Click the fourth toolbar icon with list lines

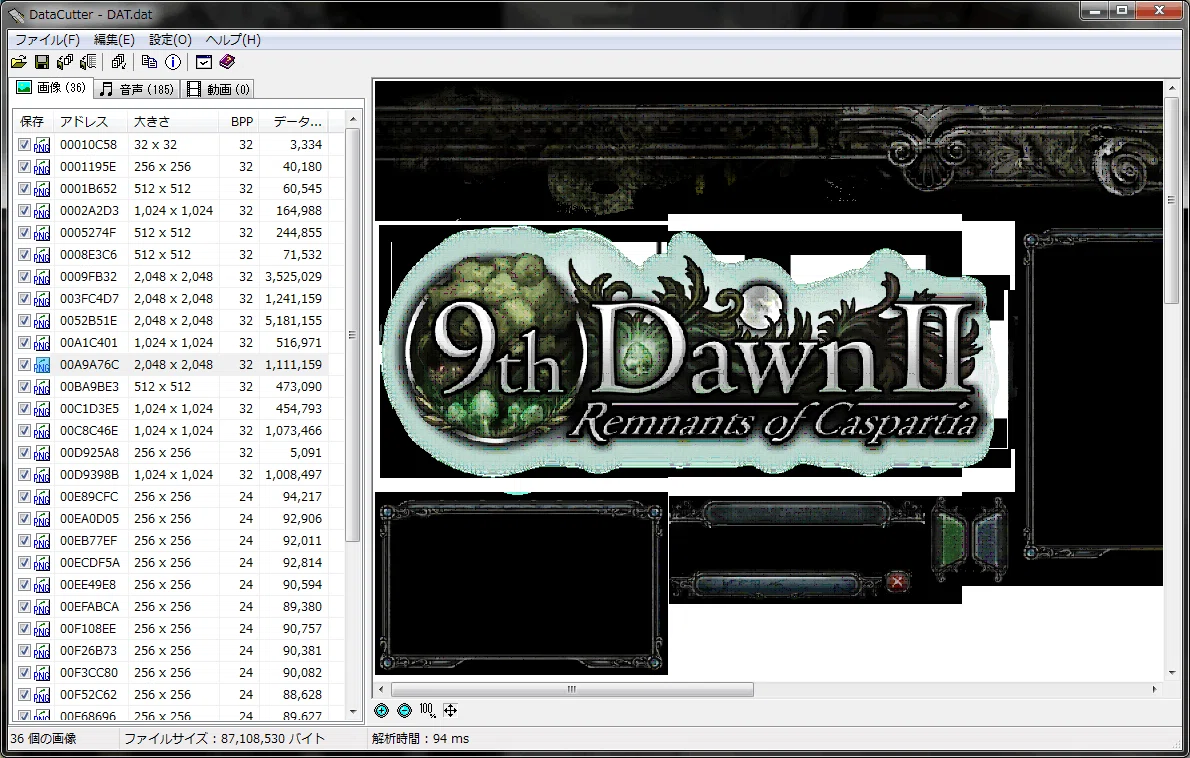pos(88,62)
